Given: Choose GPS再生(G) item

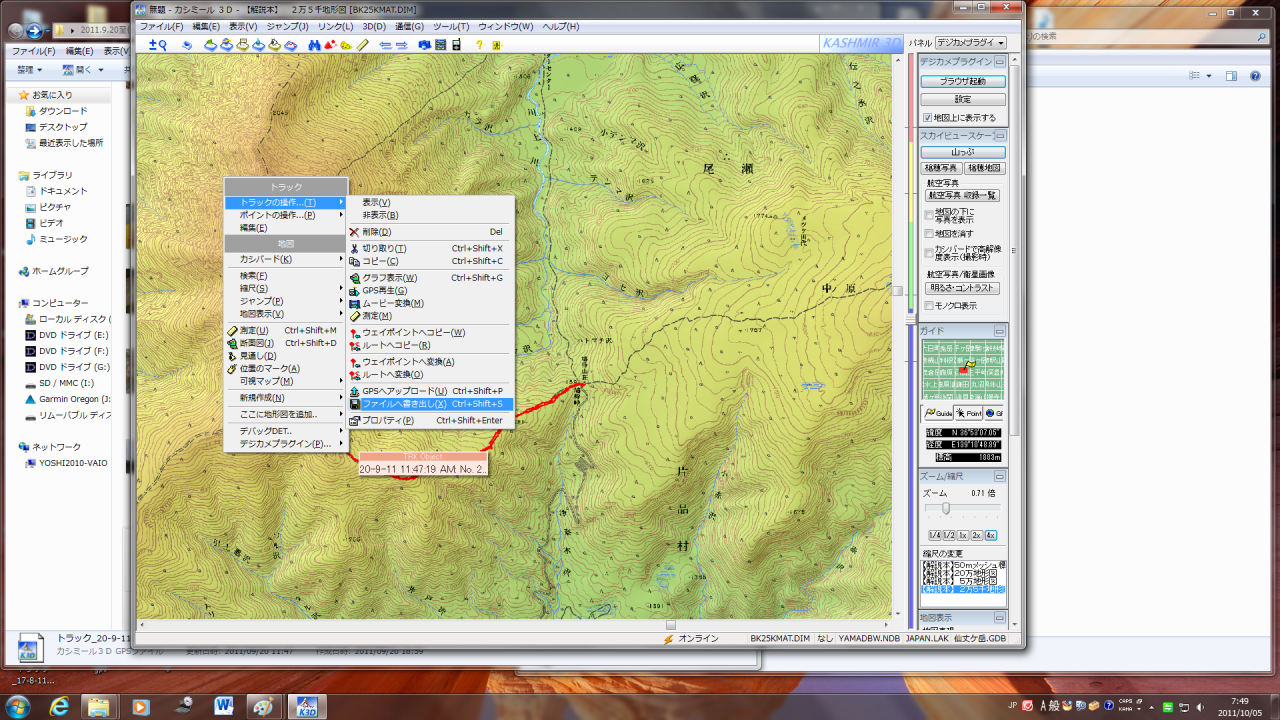Looking at the screenshot, I should tap(430, 290).
